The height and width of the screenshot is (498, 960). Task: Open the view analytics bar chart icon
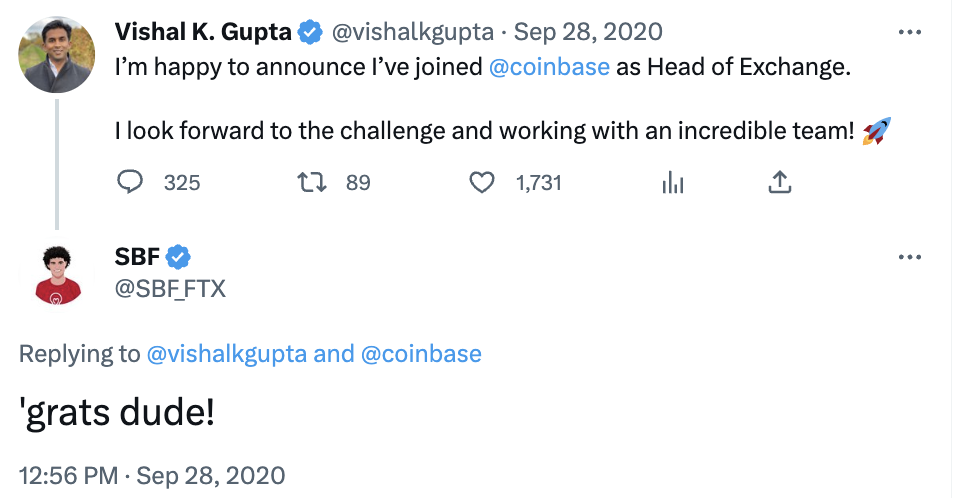coord(672,182)
